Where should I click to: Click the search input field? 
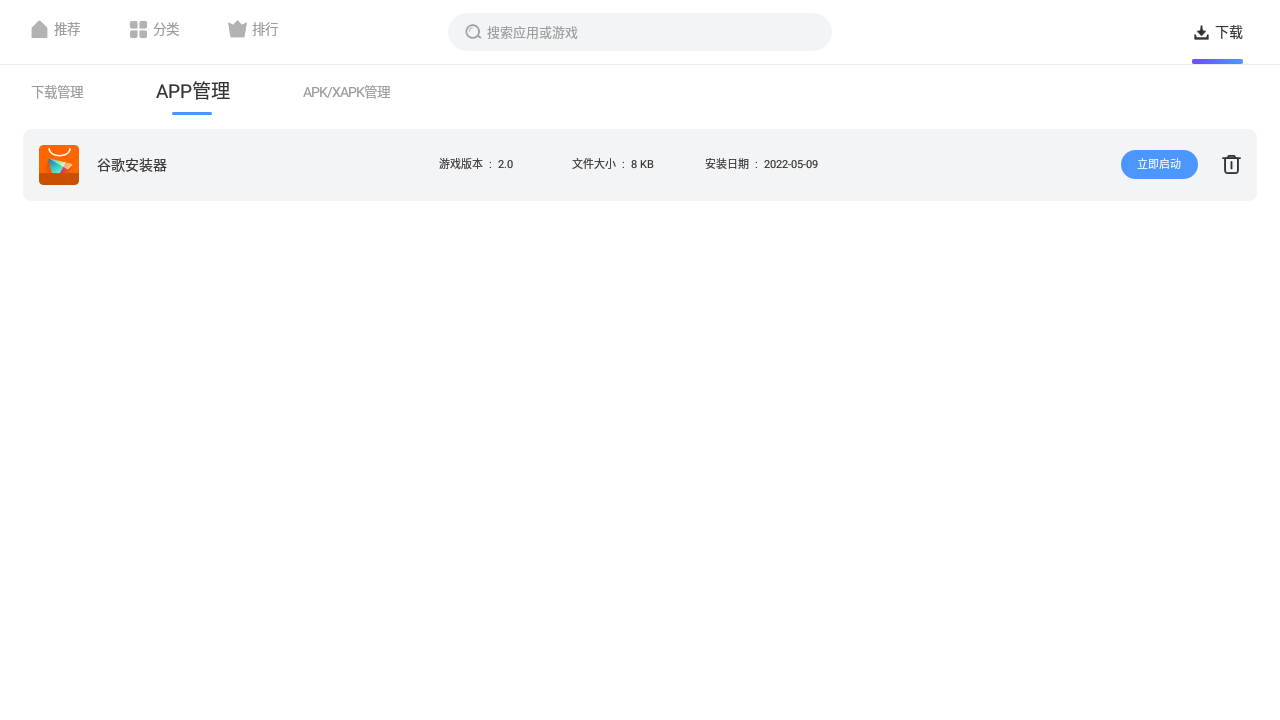[x=640, y=31]
